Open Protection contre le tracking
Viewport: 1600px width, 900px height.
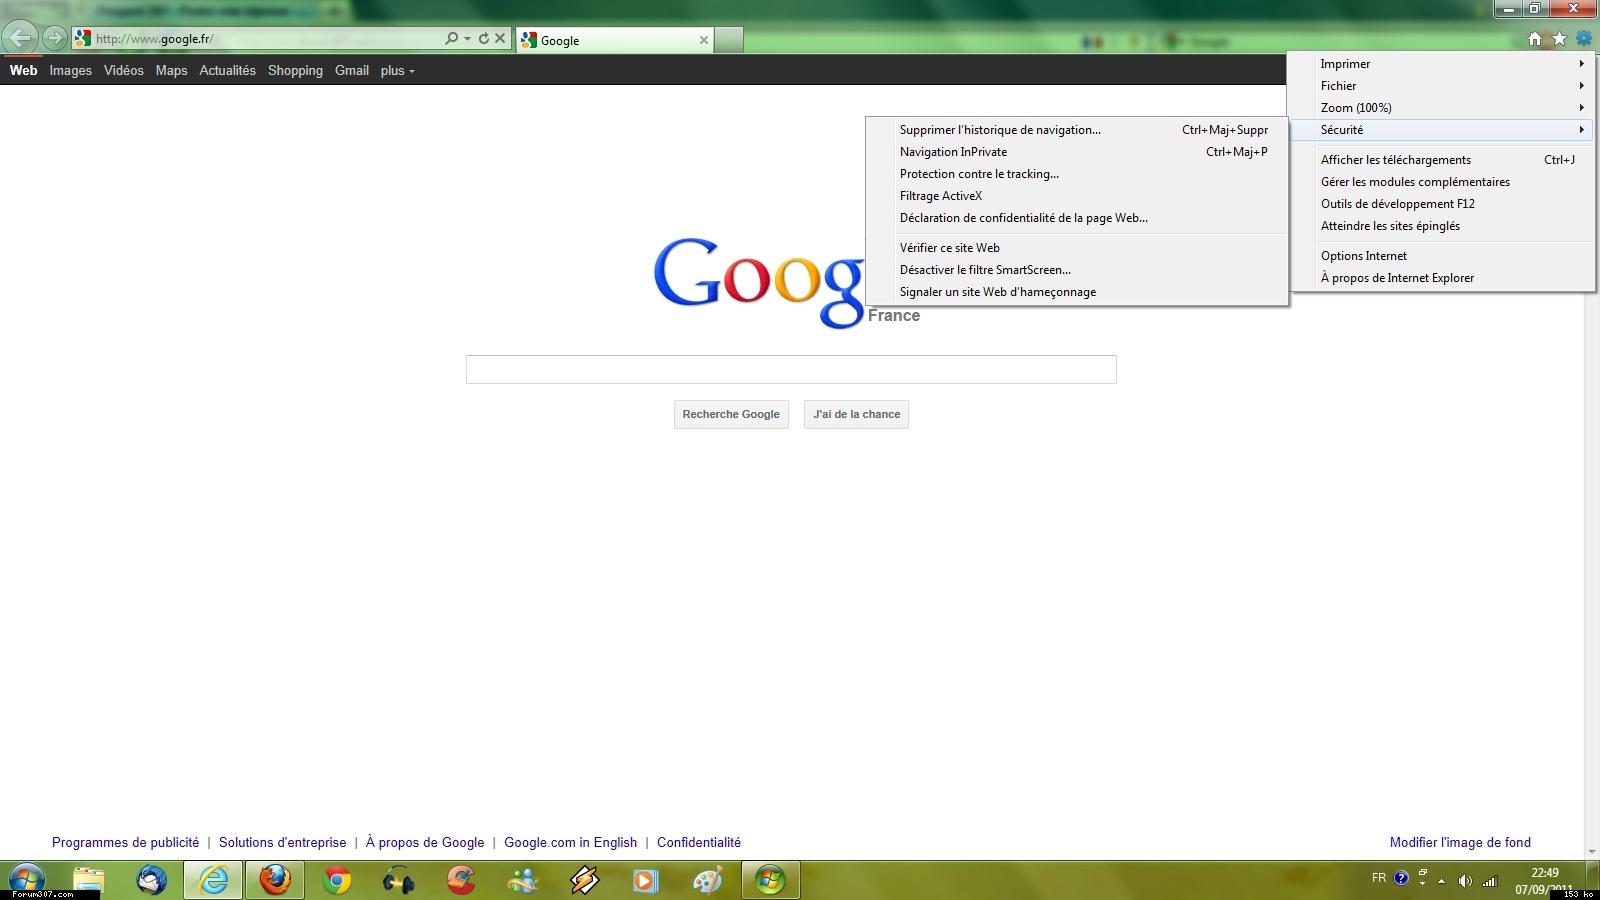[1077, 174]
